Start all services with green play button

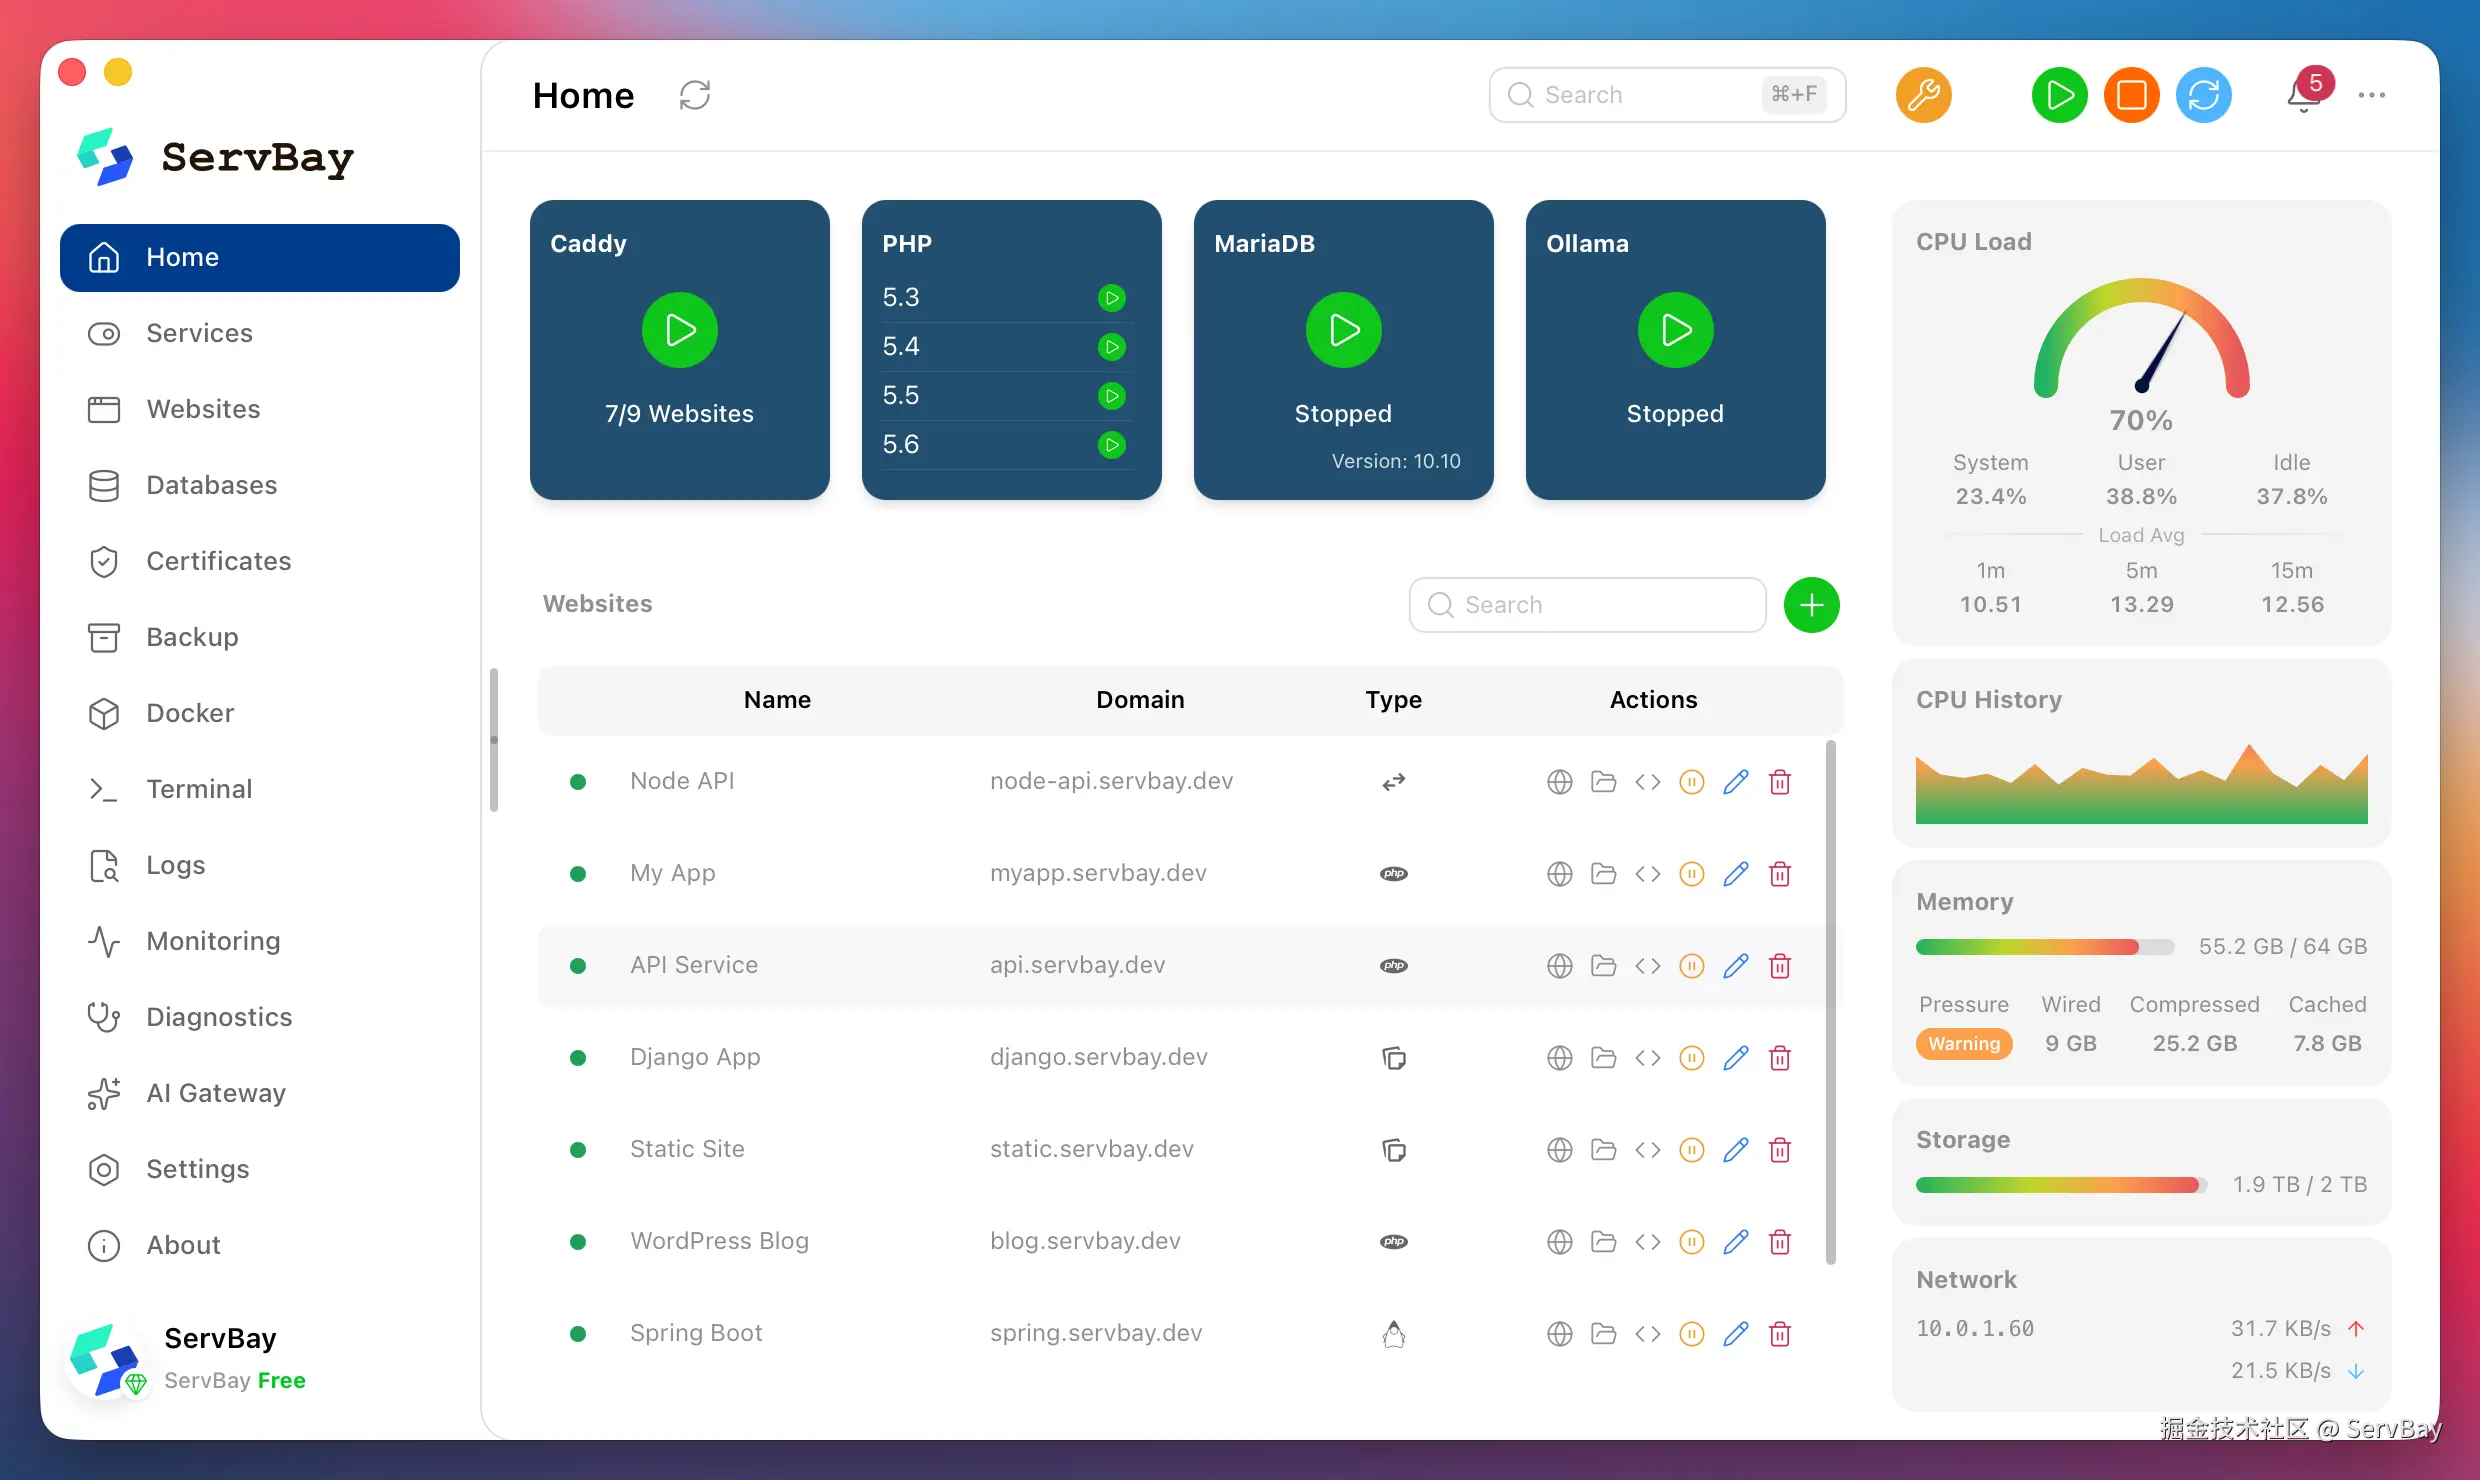2059,95
